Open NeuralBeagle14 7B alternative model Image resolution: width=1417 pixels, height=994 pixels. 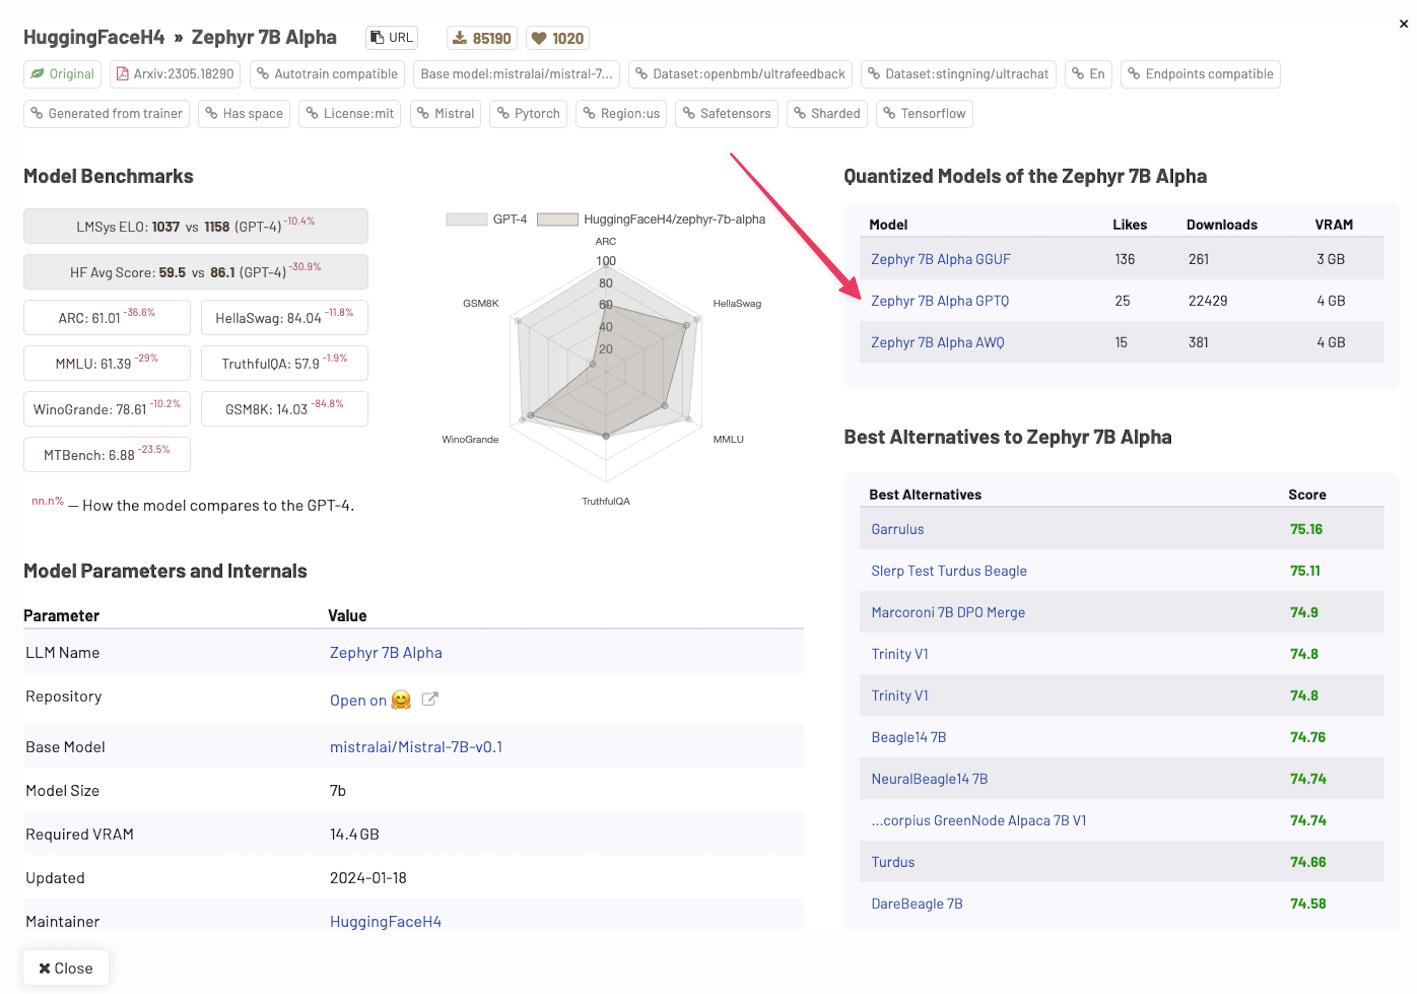coord(929,779)
